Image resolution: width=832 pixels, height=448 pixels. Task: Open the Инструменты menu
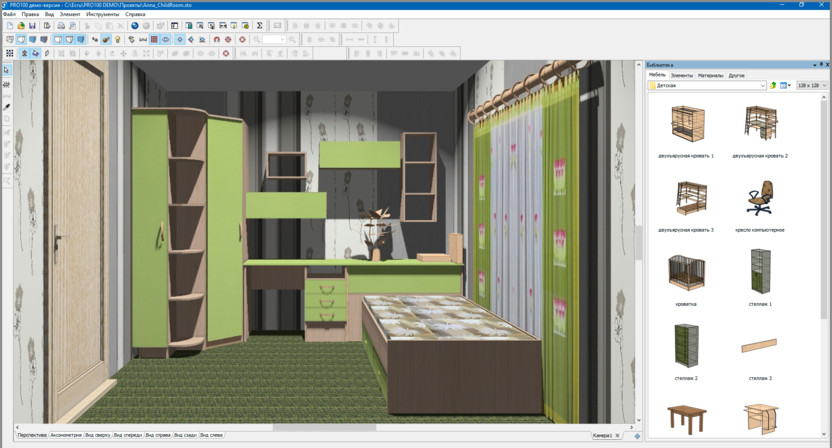(101, 14)
